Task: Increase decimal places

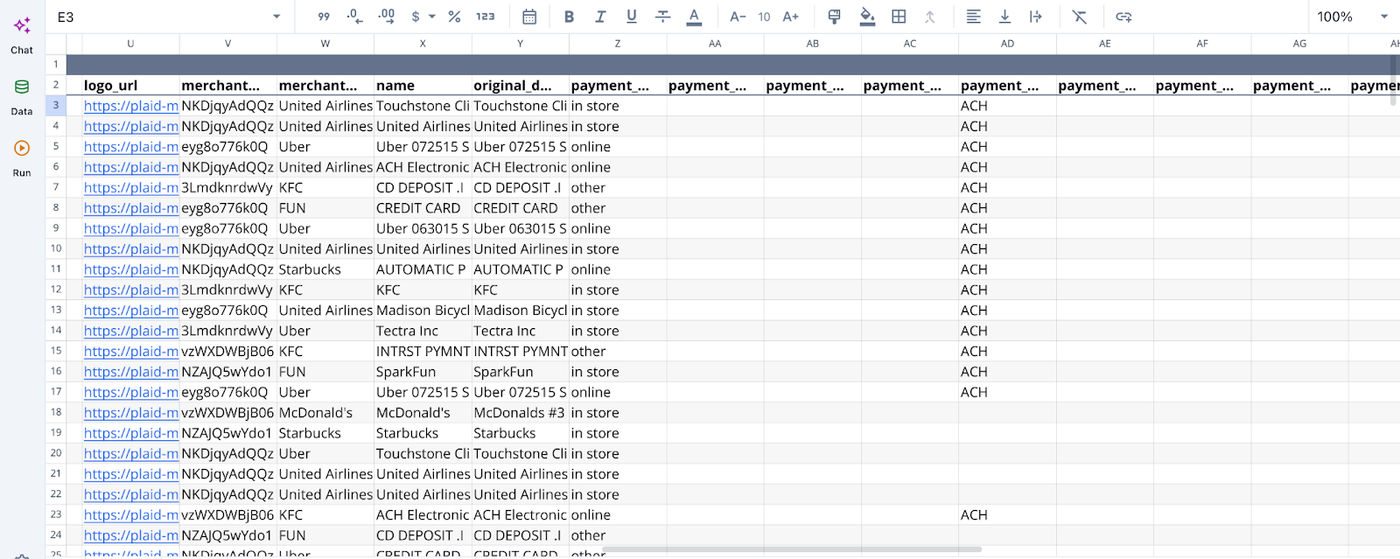Action: coord(387,16)
